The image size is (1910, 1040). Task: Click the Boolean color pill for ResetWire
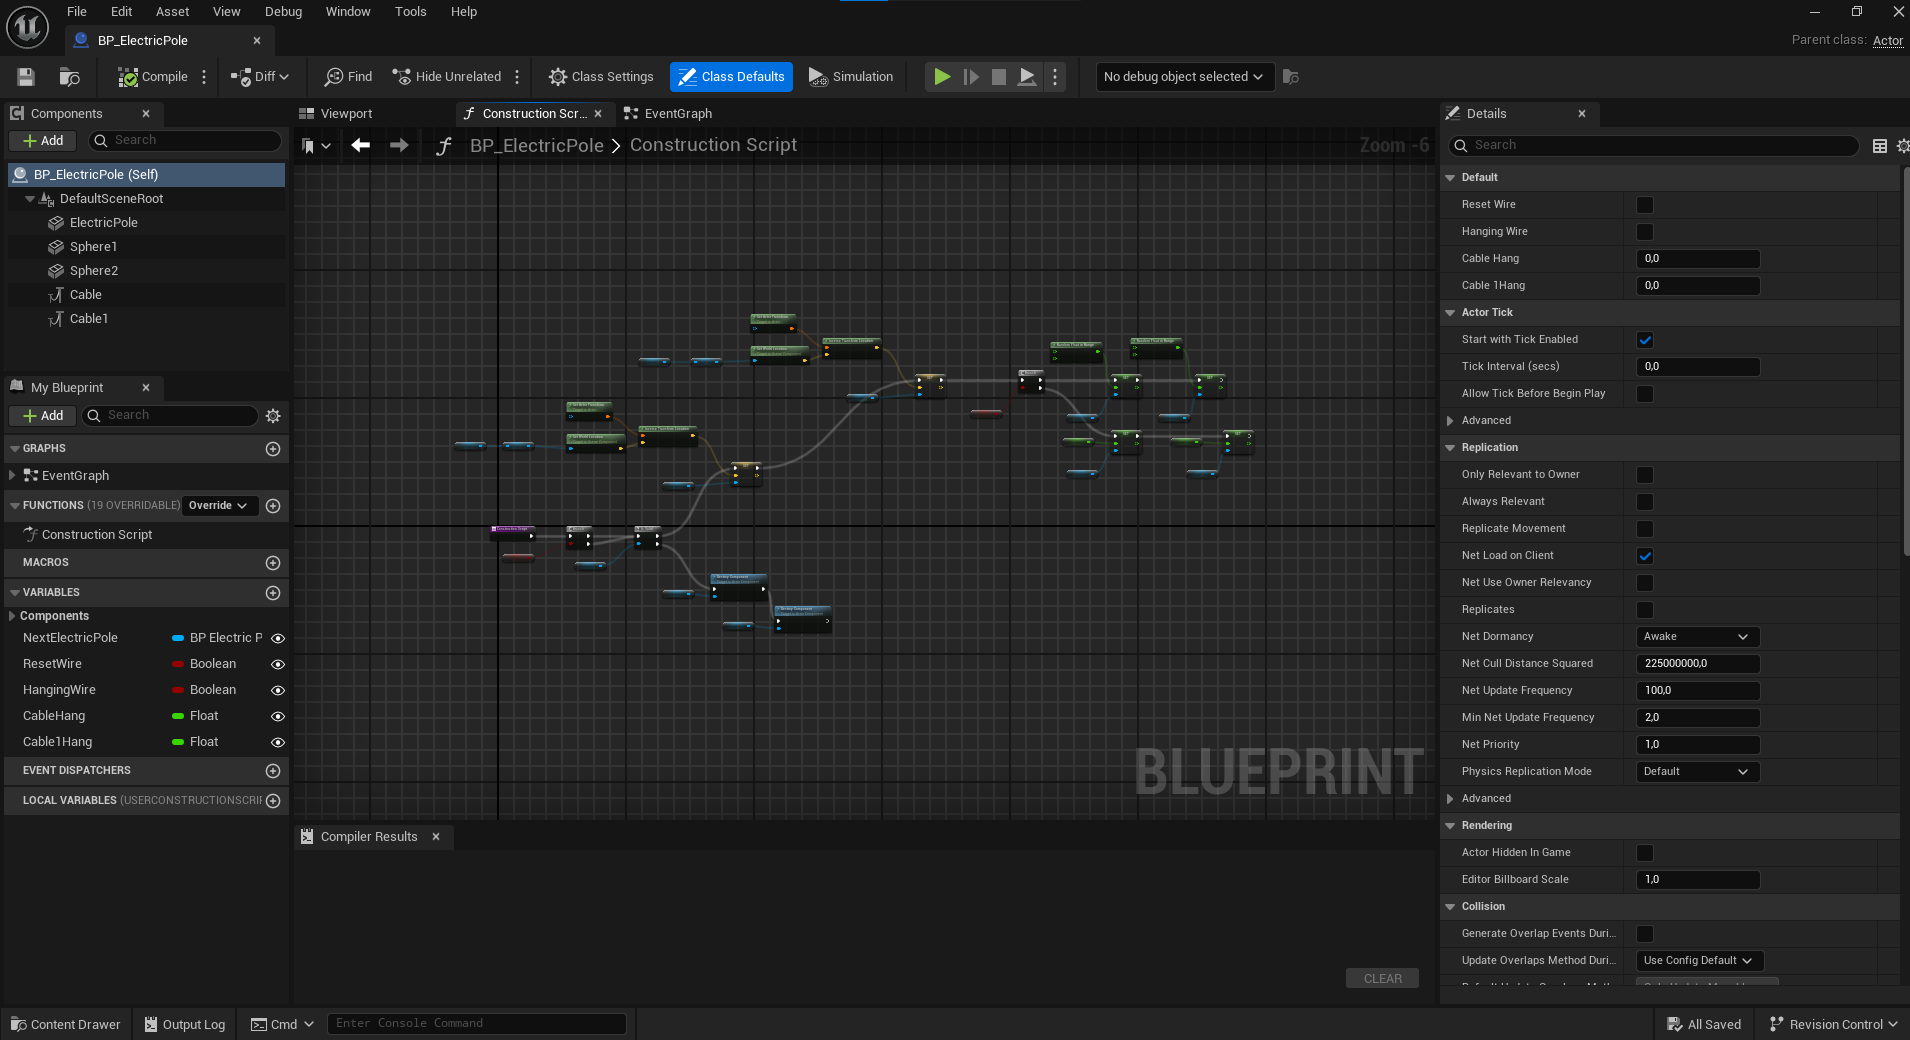tap(178, 664)
